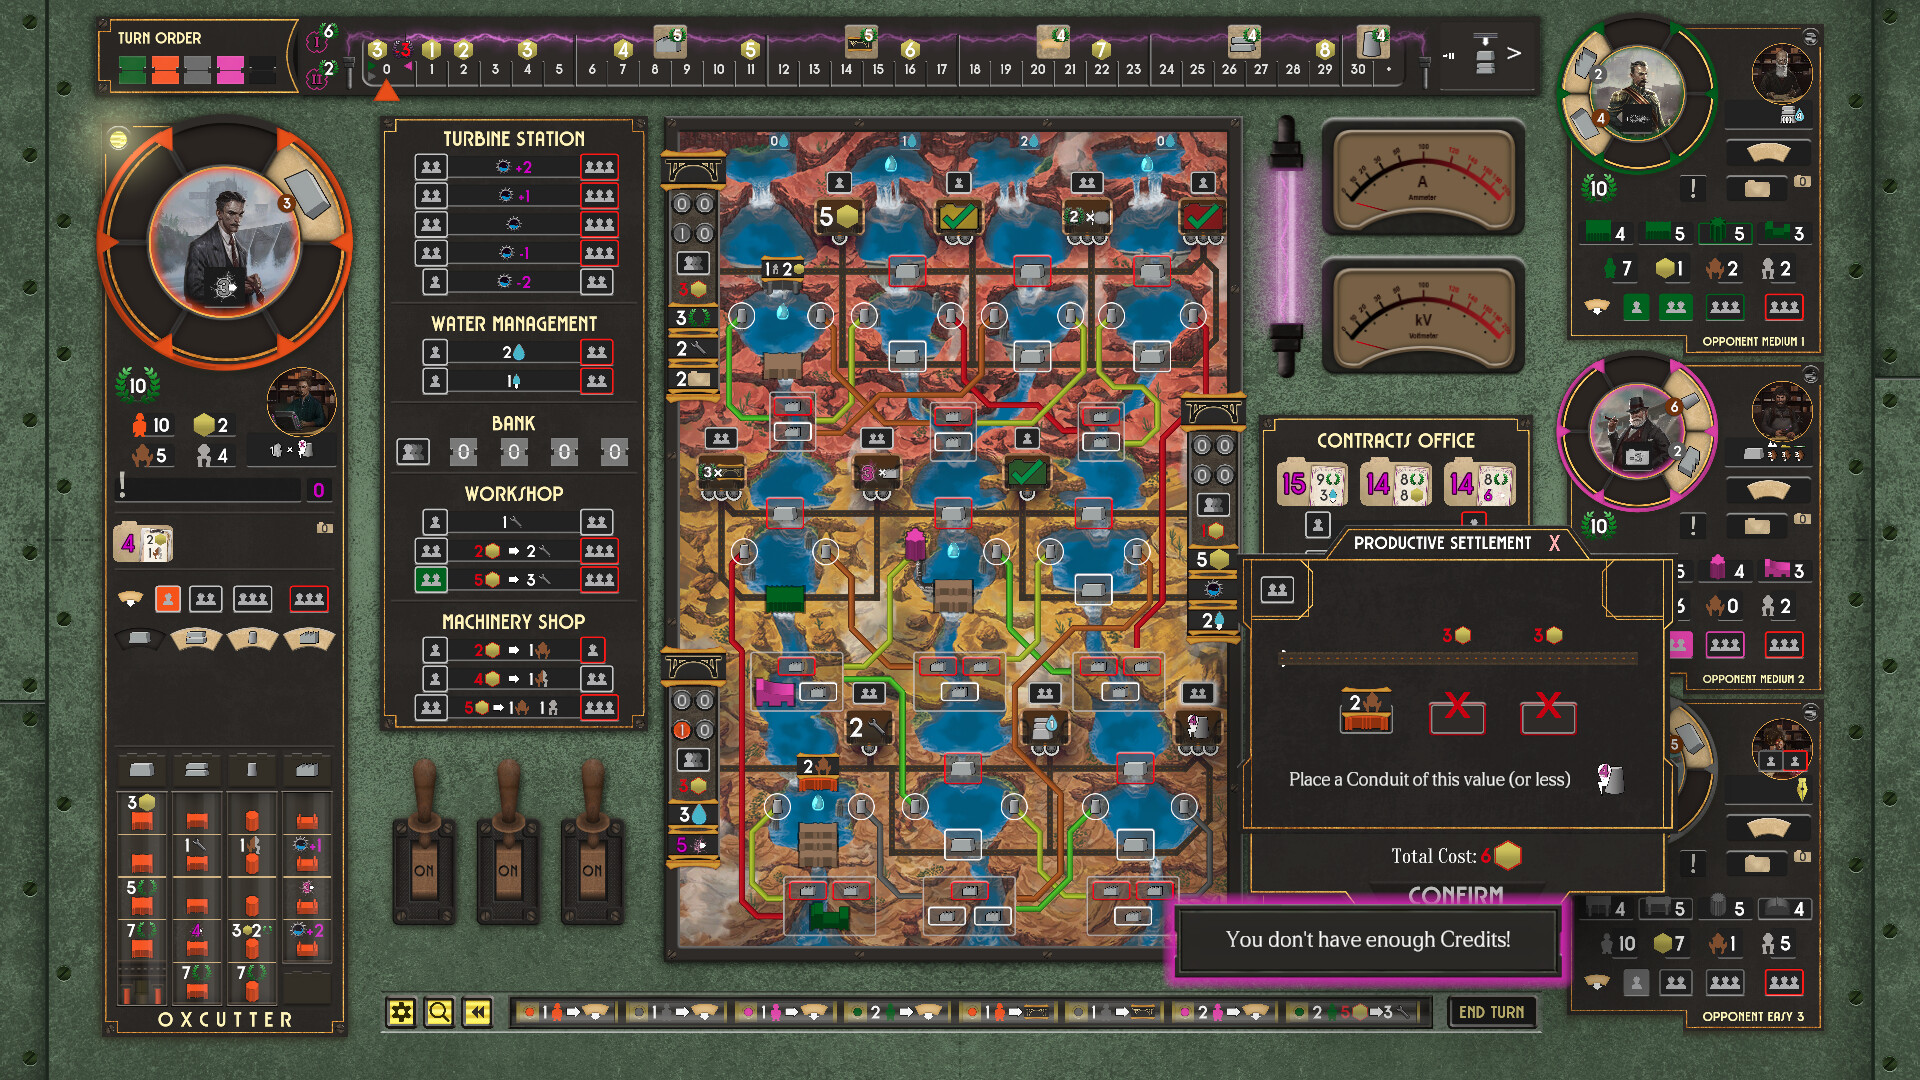Click the OPPONENT EASY 3 label

pos(1753,1017)
